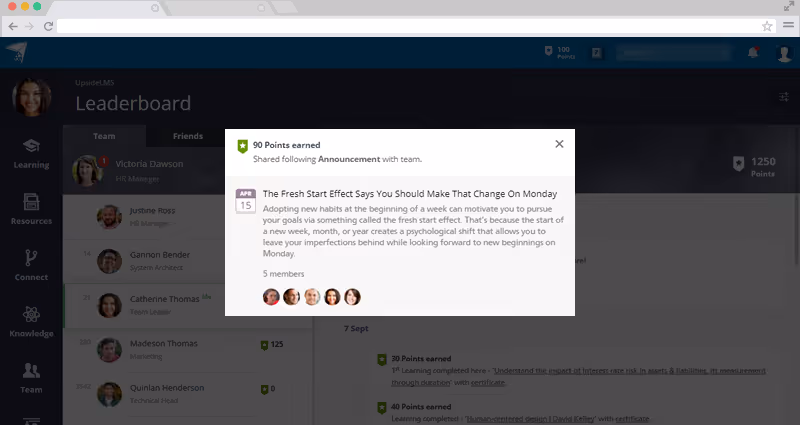
Task: Click the paper plane app logo
Action: coord(17,53)
